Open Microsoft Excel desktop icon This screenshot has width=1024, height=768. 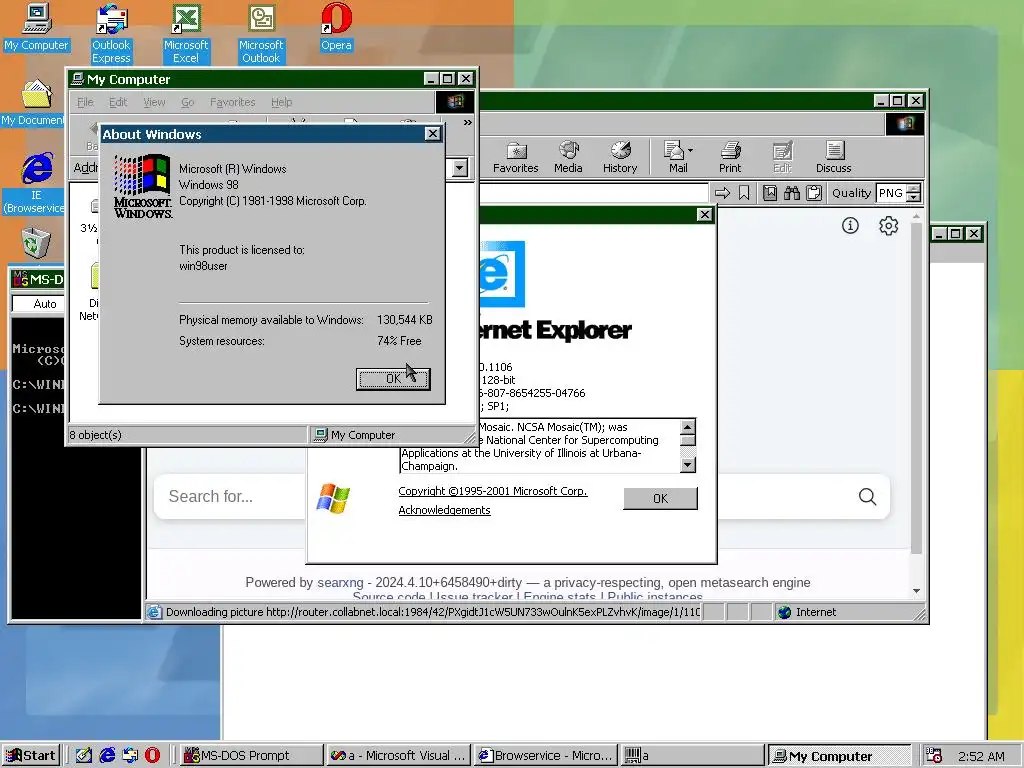click(185, 33)
